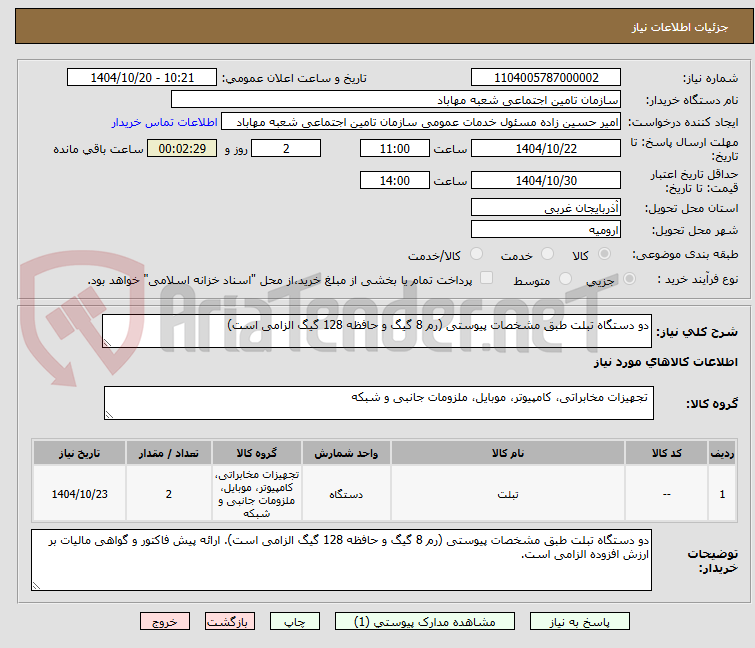The width and height of the screenshot is (755, 648).
Task: Click the buyer name field سازمان تامین اجتماعی
Action: click(396, 100)
